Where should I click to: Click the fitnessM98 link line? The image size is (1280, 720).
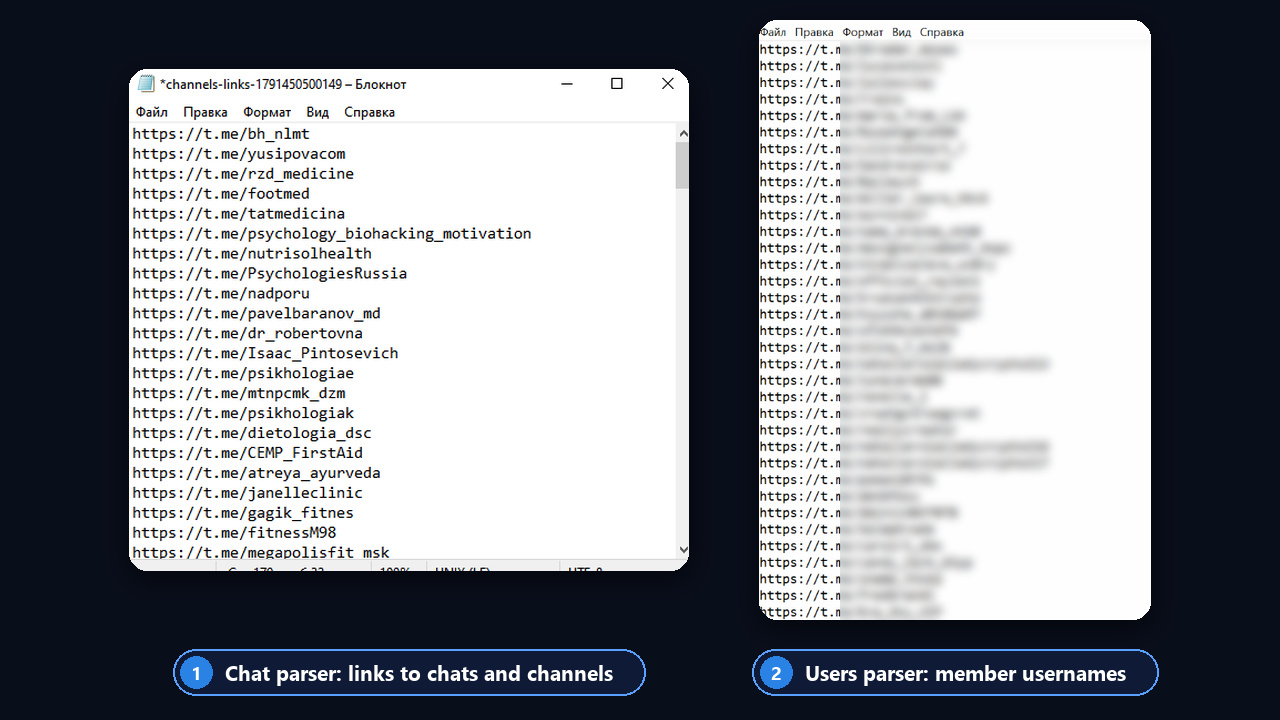235,533
